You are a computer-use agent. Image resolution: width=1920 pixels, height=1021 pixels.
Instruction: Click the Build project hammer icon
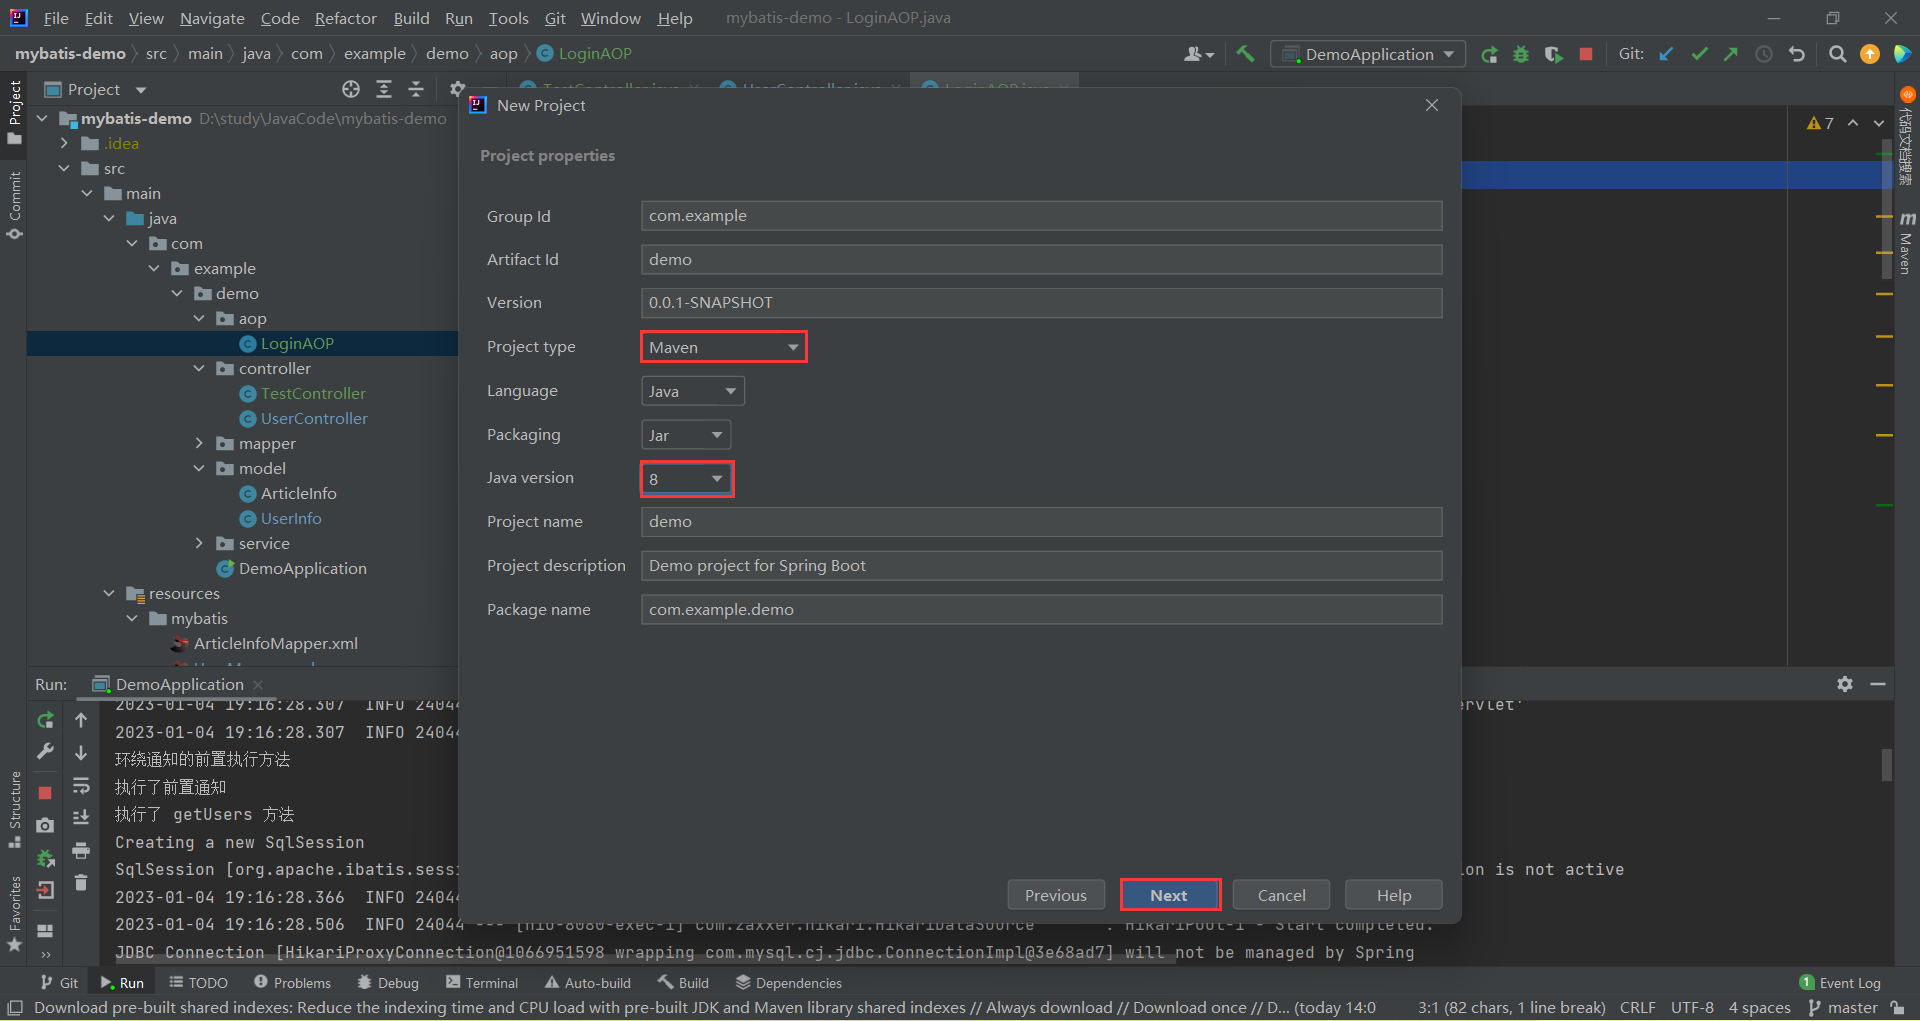tap(1245, 54)
